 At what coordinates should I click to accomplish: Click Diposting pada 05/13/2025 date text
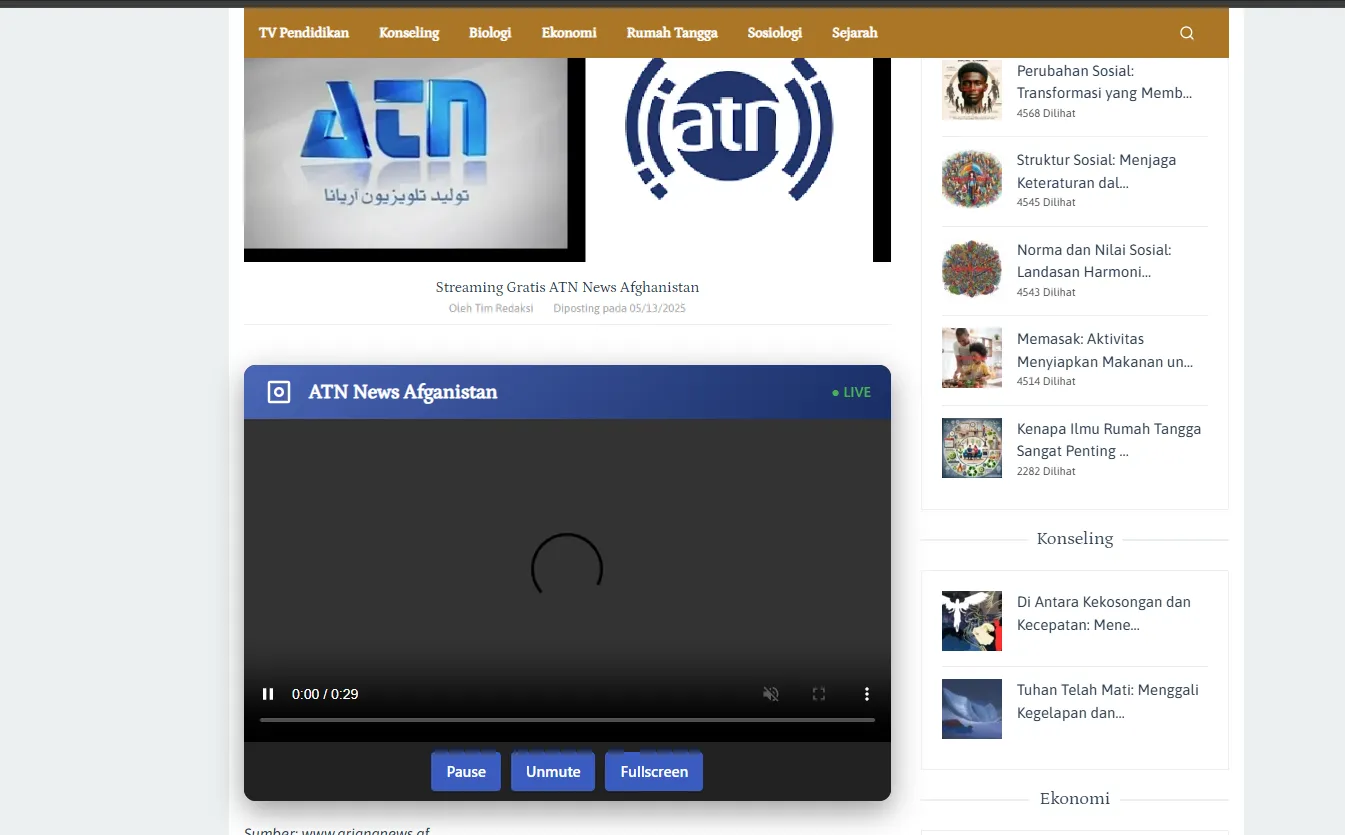coord(620,308)
